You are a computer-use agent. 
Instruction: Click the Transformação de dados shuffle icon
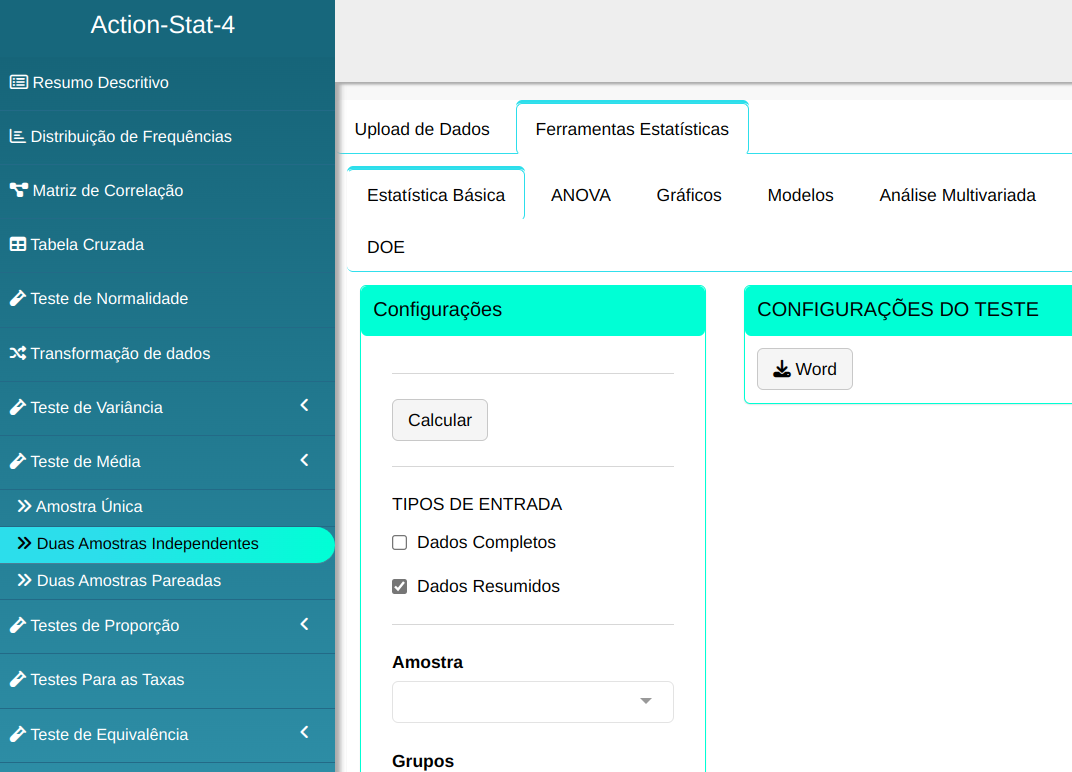17,353
